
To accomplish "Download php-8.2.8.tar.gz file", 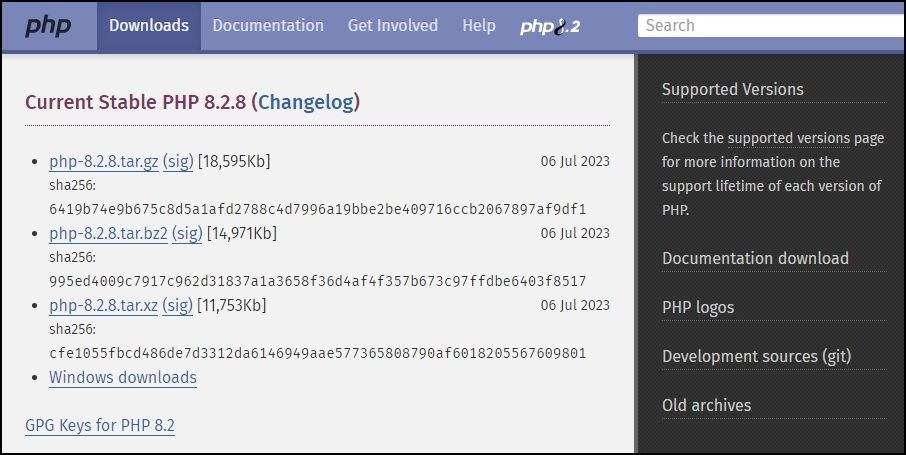I will click(x=104, y=161).
